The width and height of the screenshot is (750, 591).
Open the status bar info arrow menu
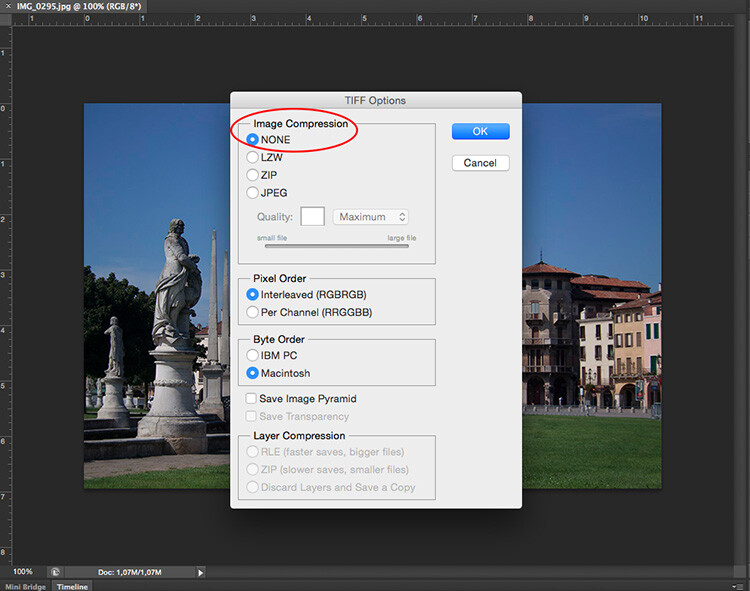point(200,572)
